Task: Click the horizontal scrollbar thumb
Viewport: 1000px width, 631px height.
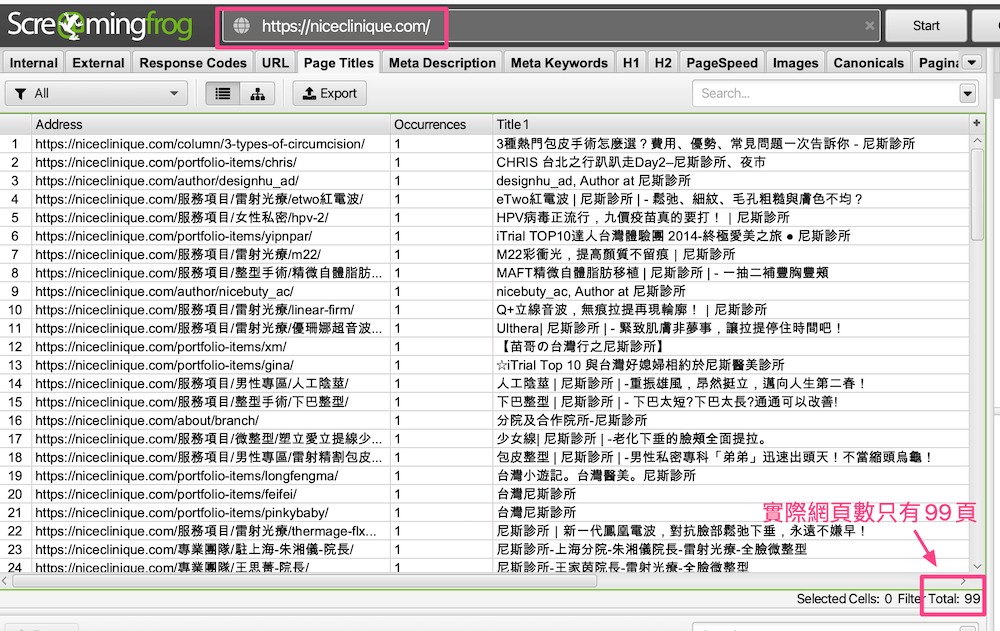Action: (x=305, y=581)
